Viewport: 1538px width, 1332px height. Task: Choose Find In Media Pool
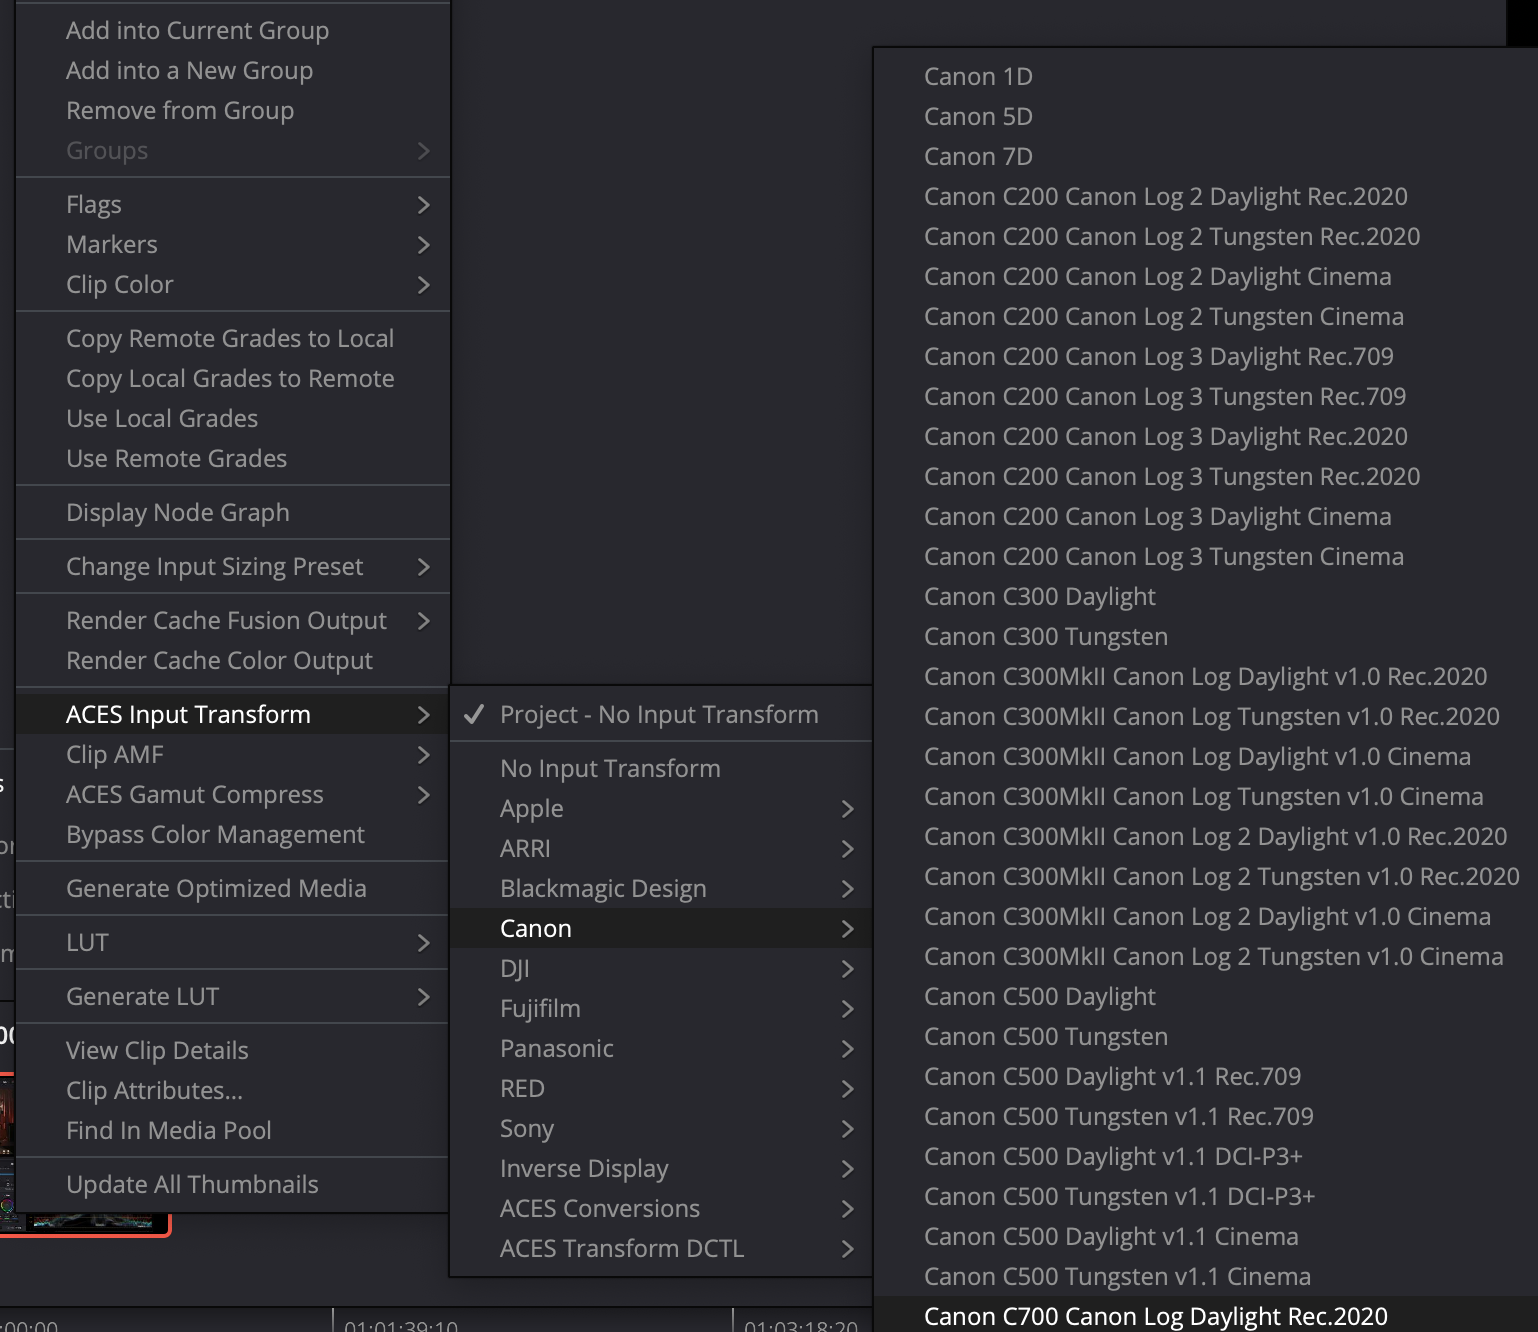tap(233, 1130)
